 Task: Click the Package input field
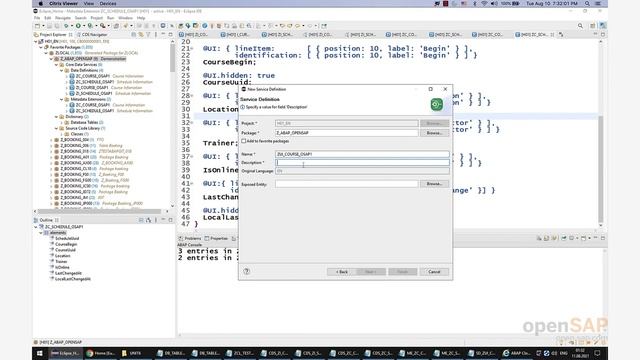[x=347, y=133]
